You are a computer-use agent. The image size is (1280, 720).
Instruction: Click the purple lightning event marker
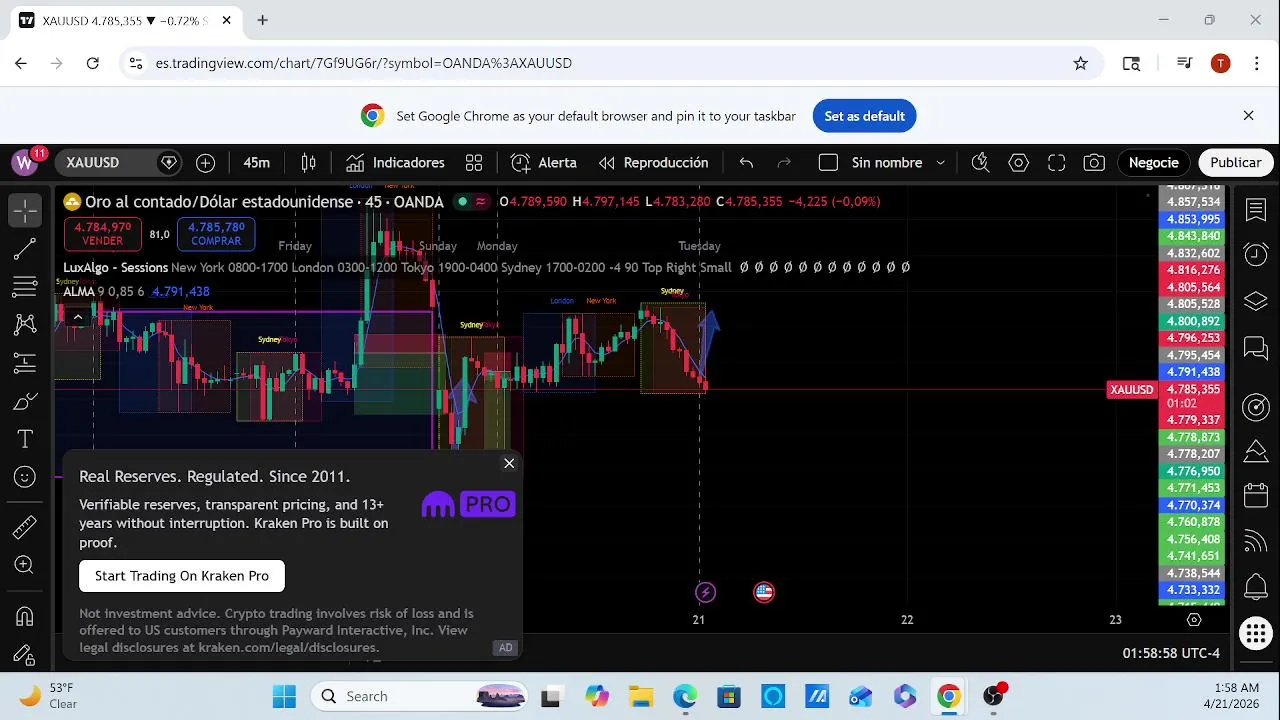(x=705, y=592)
